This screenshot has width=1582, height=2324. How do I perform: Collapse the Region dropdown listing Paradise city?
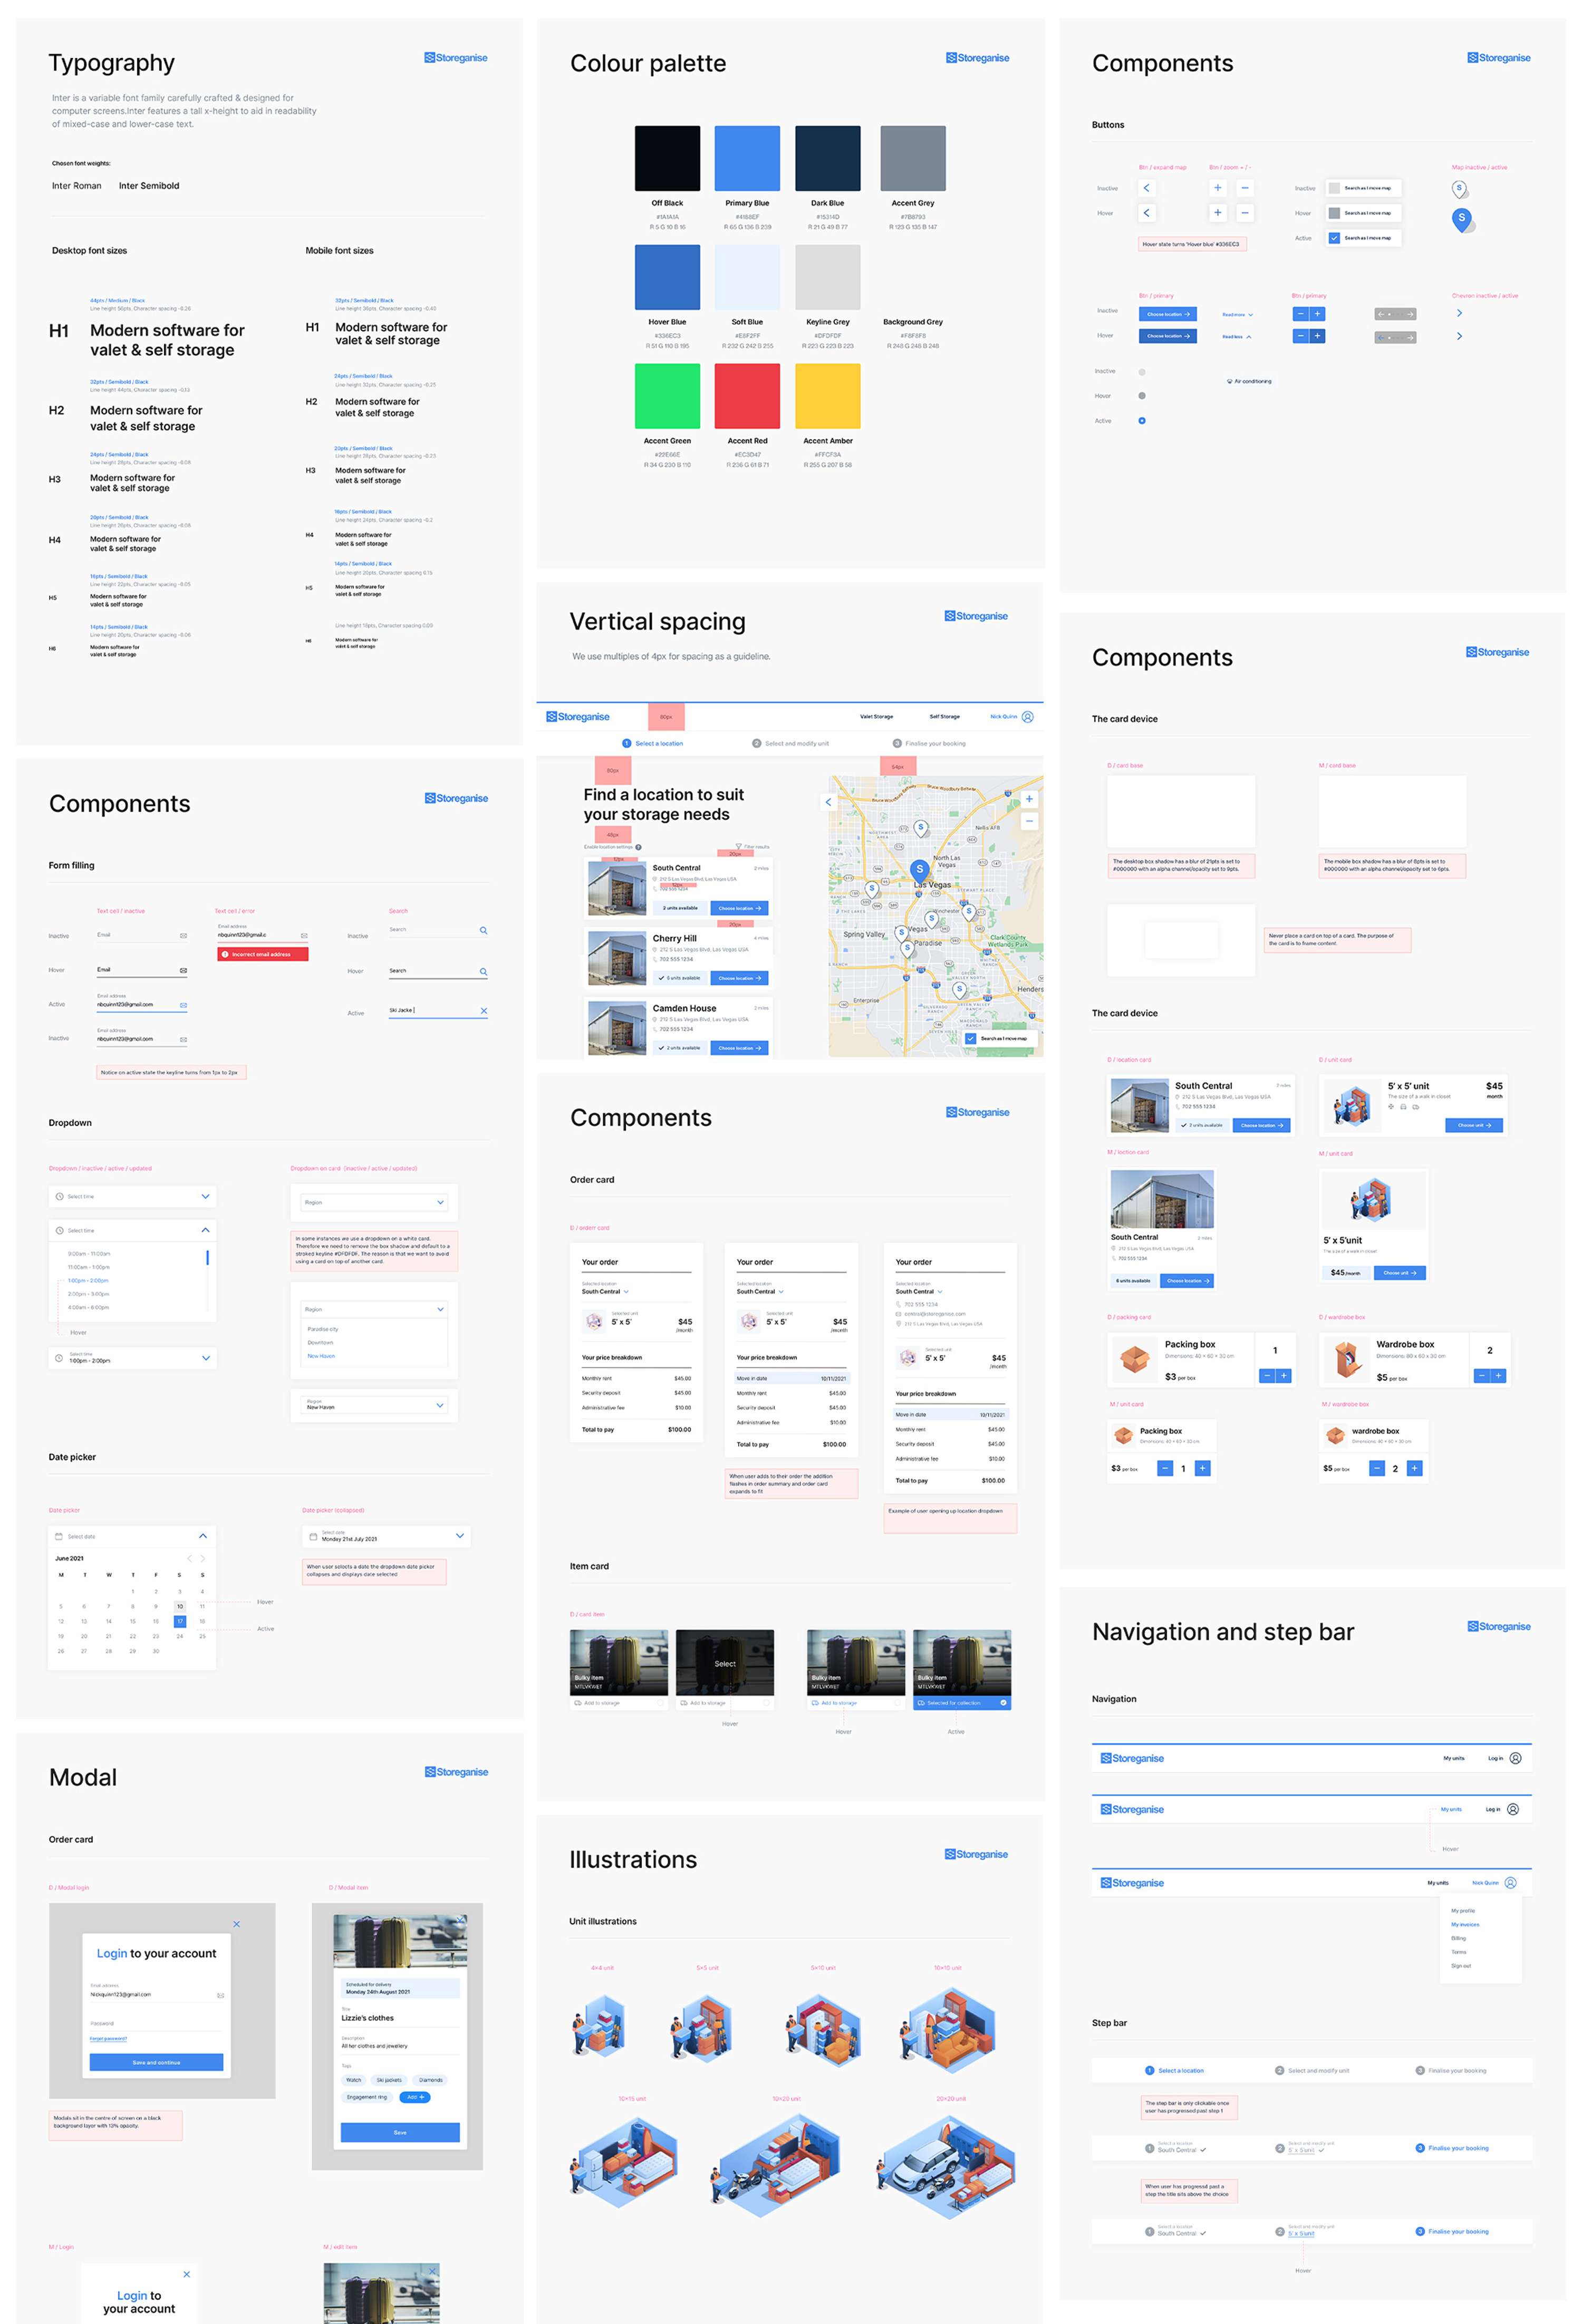coord(374,1309)
